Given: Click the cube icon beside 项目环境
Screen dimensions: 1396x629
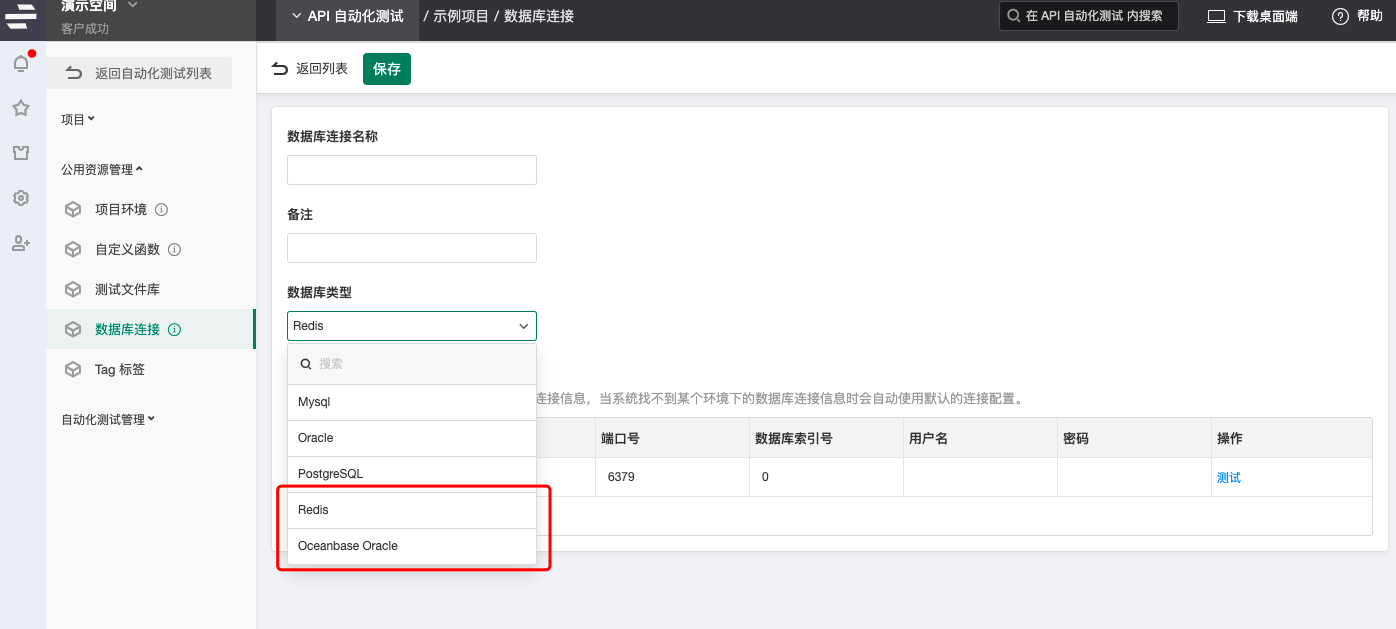Looking at the screenshot, I should pos(73,209).
